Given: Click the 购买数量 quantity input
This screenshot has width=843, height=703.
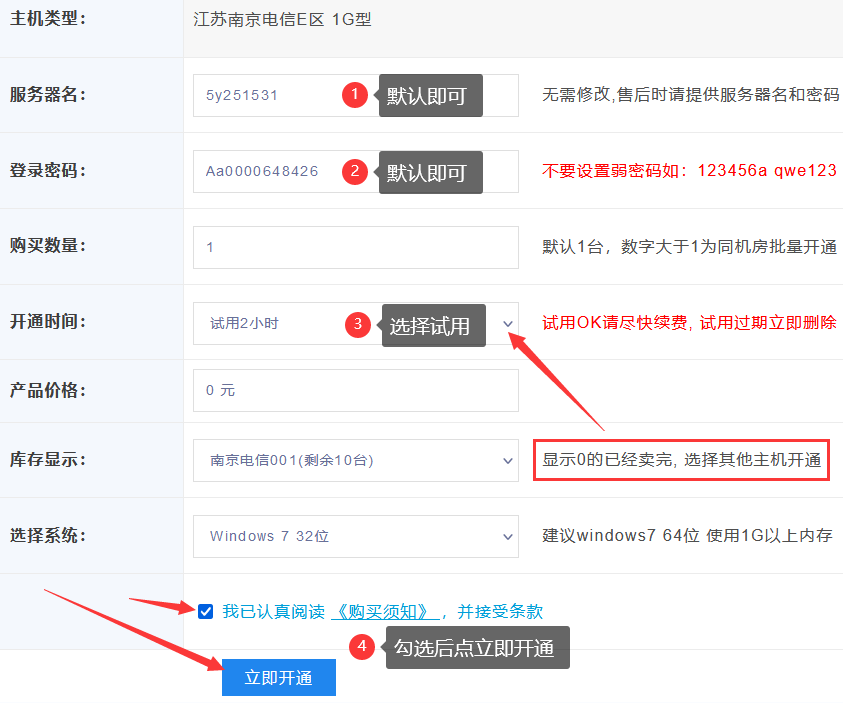Looking at the screenshot, I should click(x=355, y=247).
